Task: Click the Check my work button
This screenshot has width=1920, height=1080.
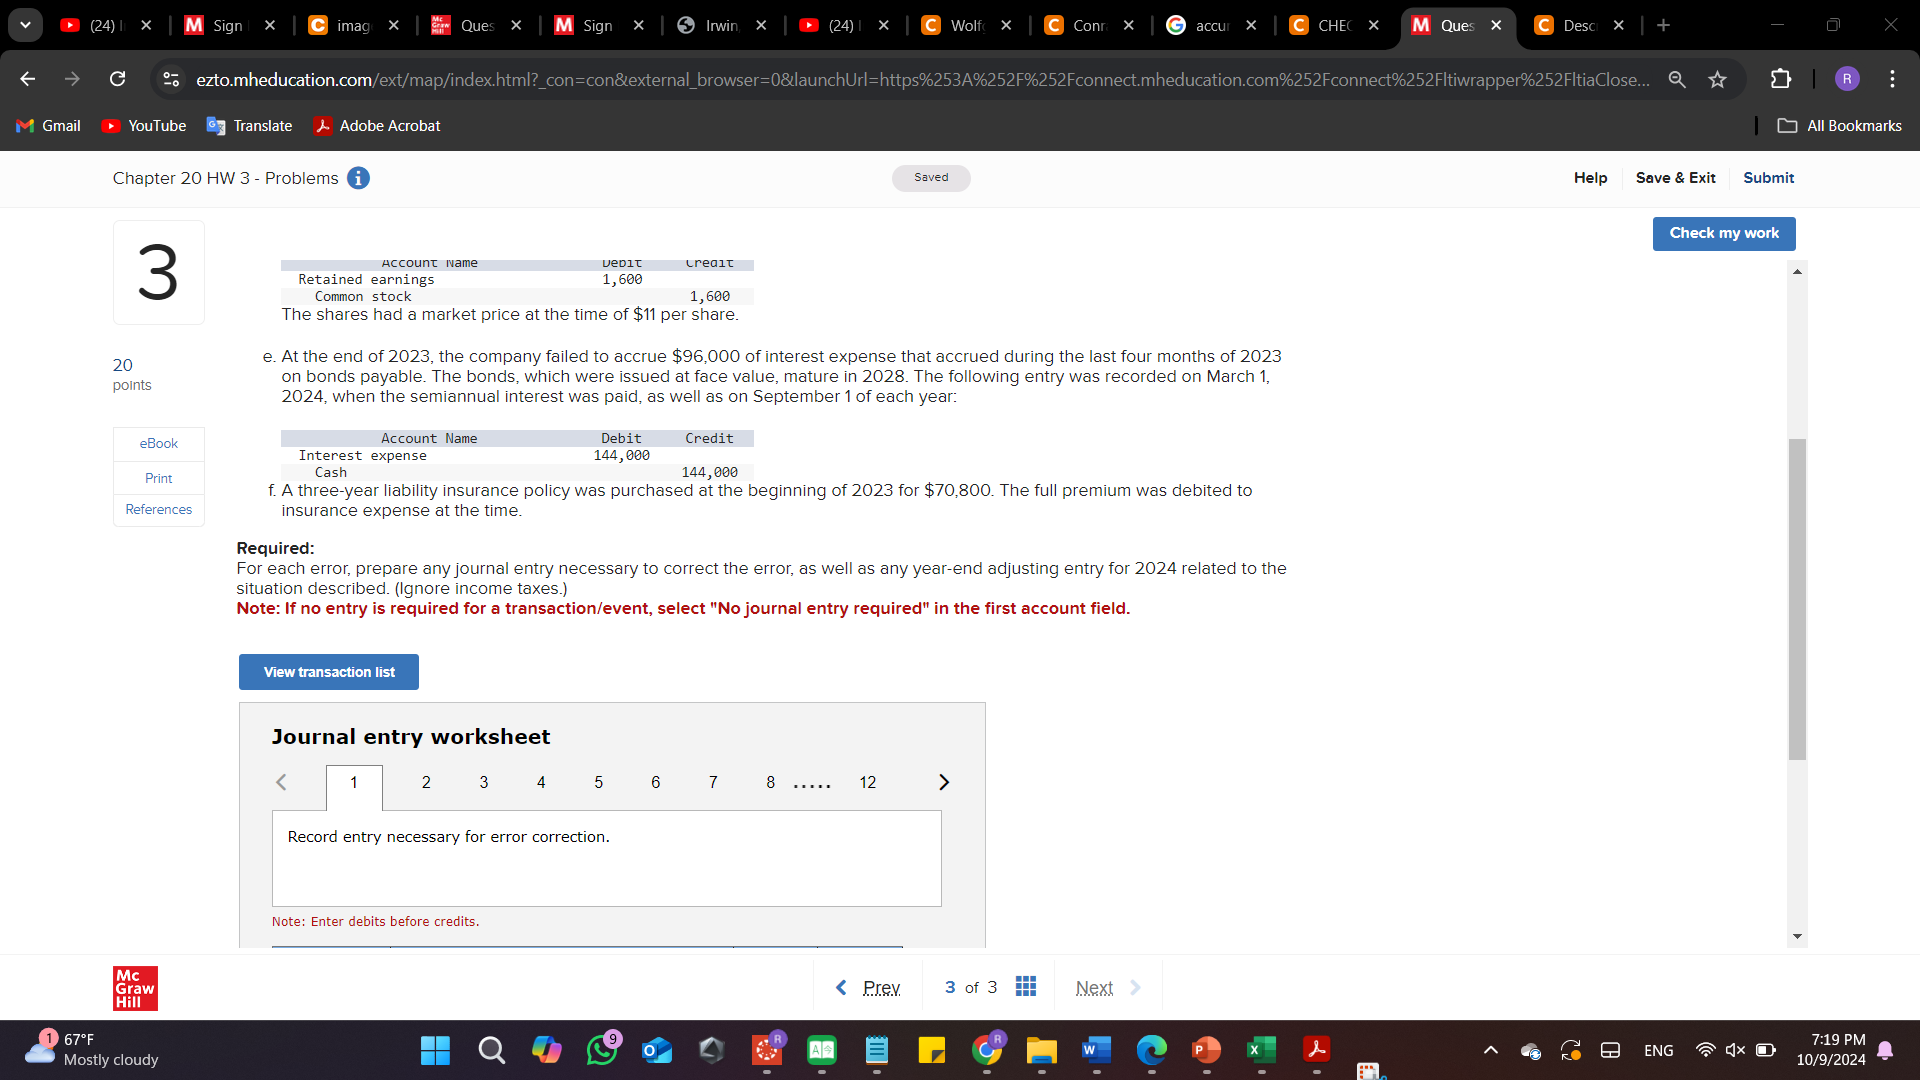Action: (x=1723, y=233)
